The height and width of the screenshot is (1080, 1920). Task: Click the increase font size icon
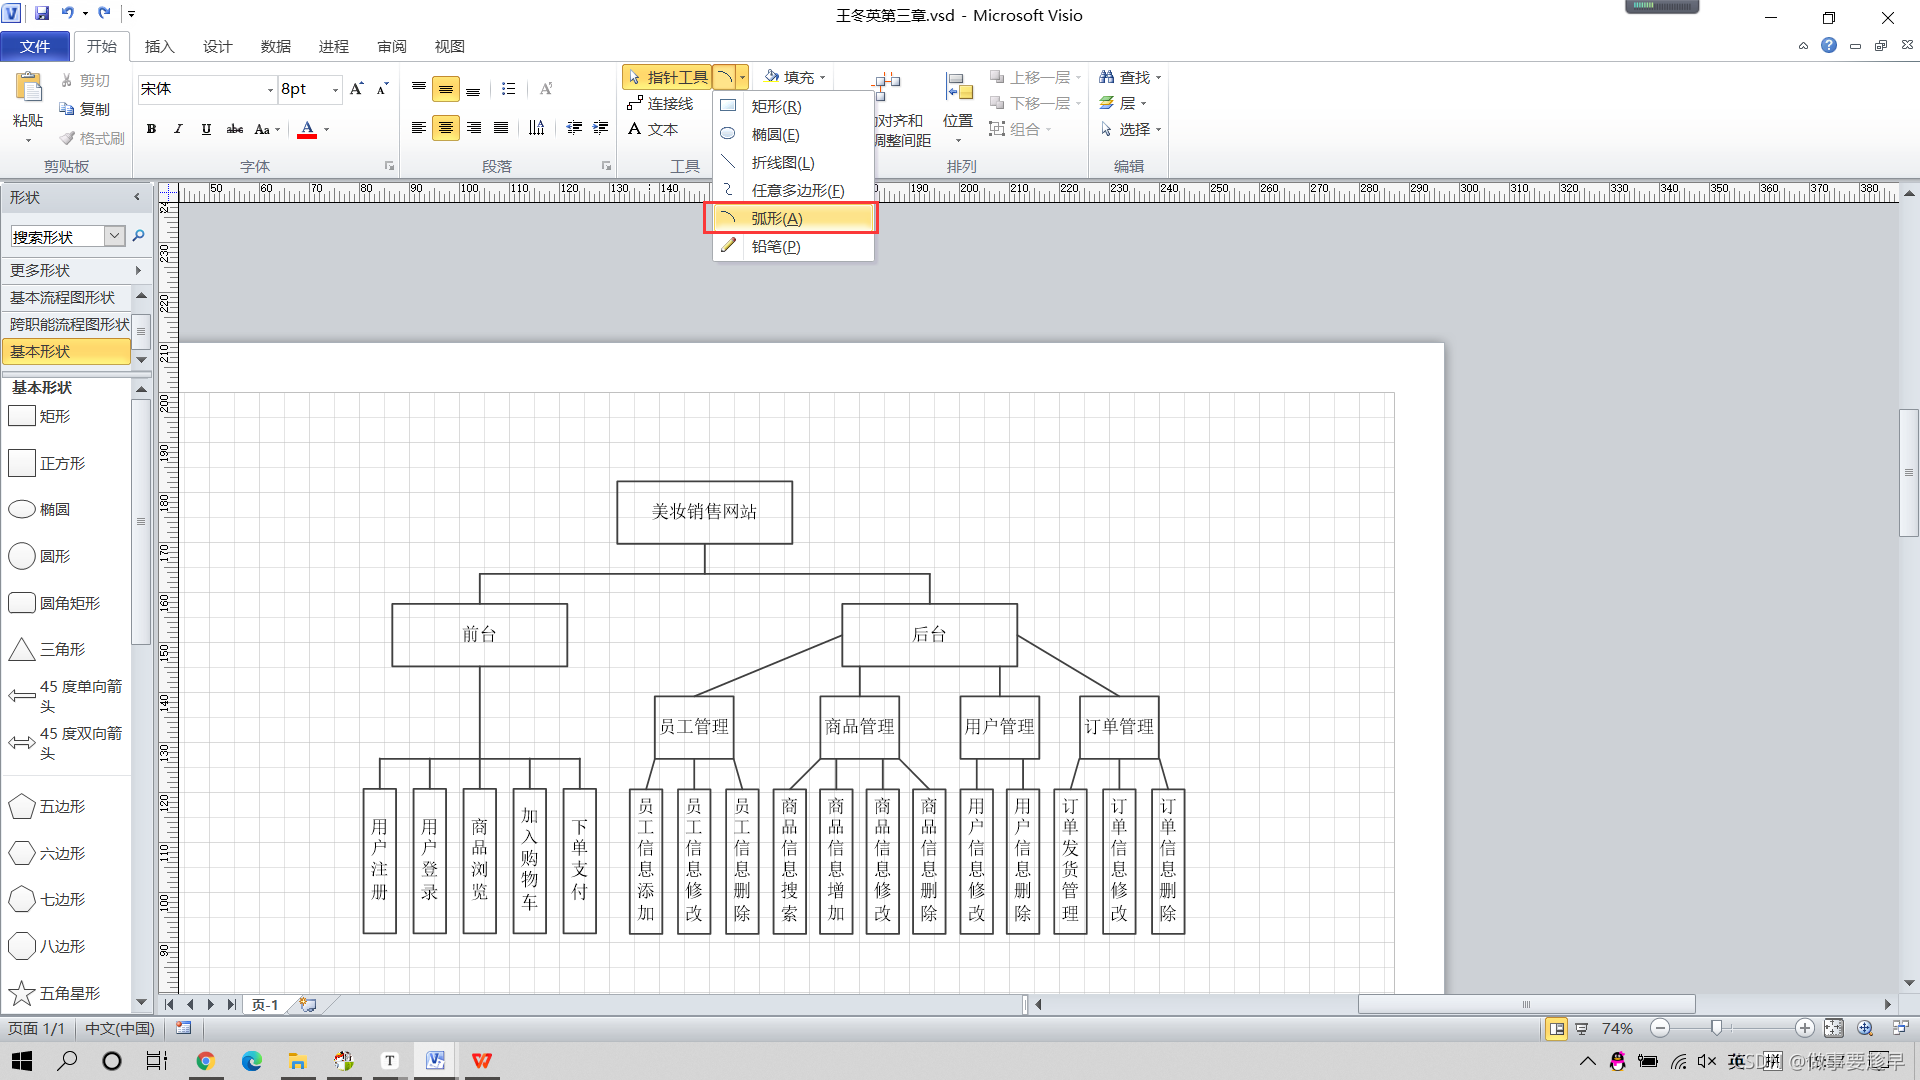[x=356, y=89]
